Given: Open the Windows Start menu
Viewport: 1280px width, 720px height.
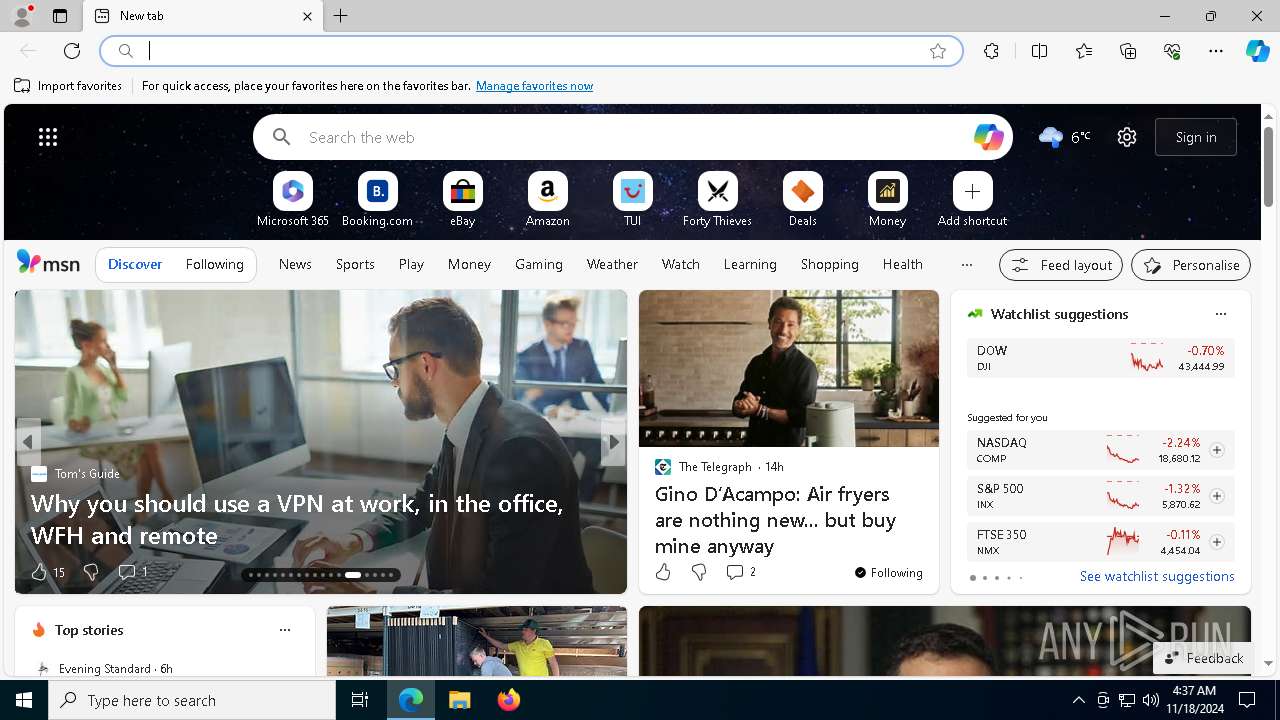Looking at the screenshot, I should click(24, 700).
